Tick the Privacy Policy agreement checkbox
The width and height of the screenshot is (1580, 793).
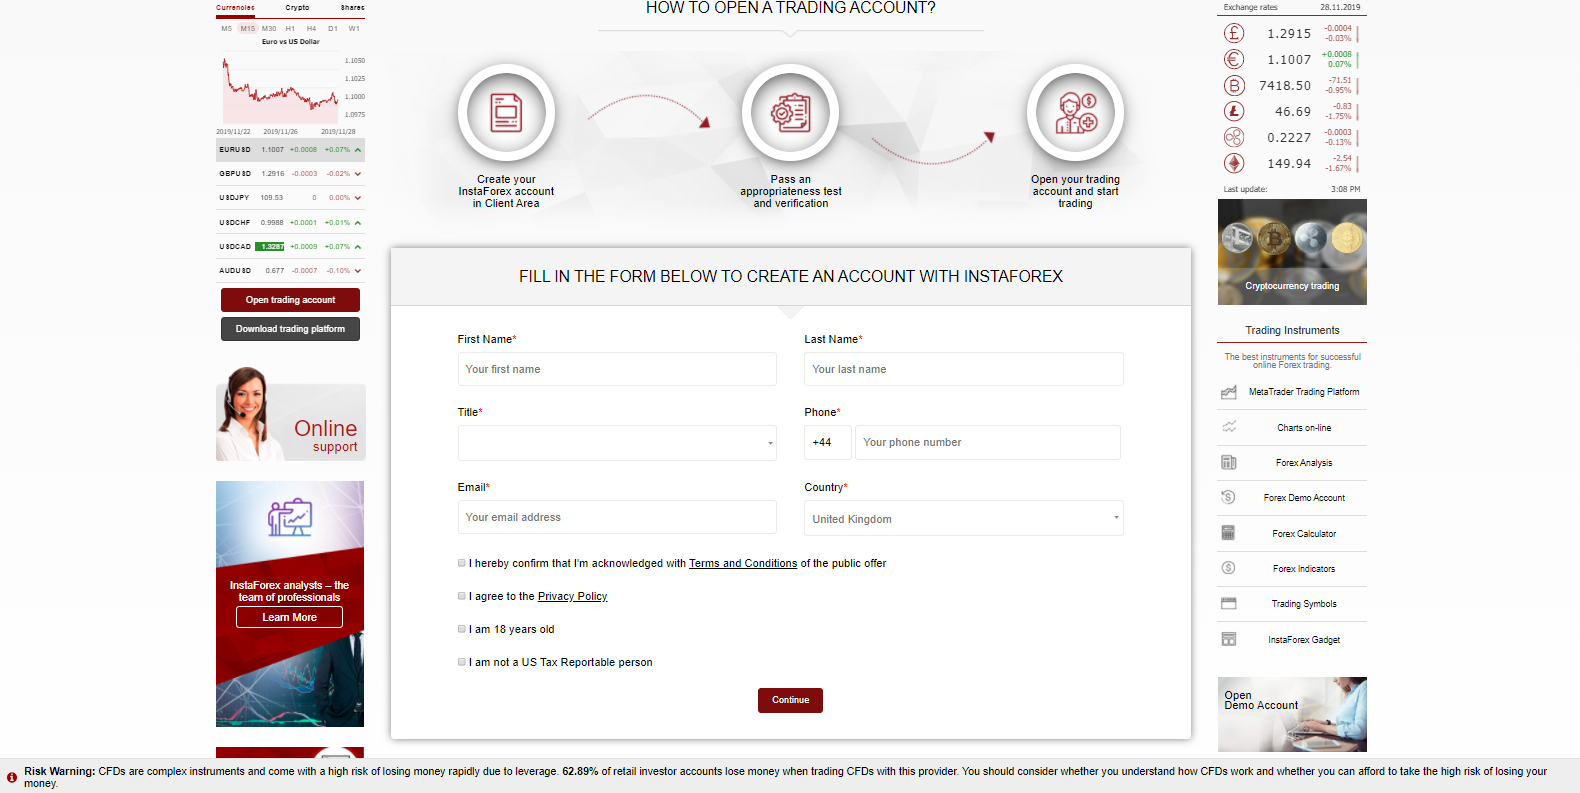tap(462, 596)
